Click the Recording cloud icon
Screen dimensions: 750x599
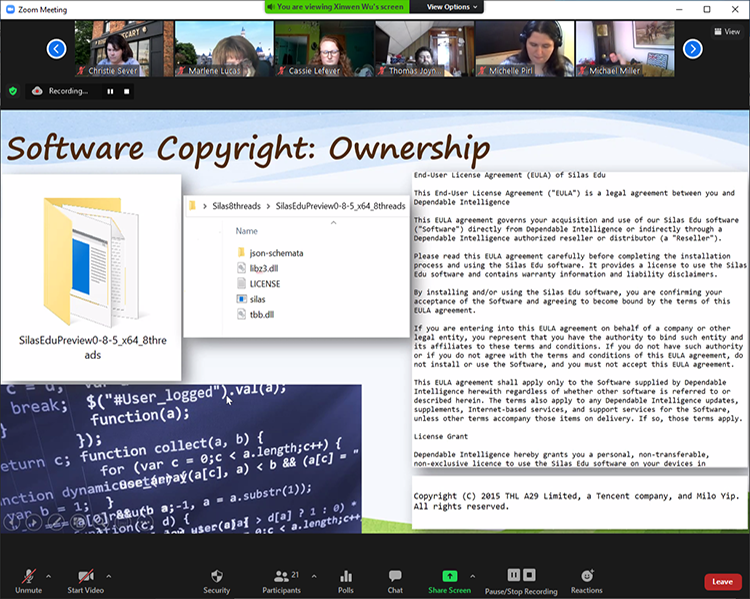click(x=37, y=91)
